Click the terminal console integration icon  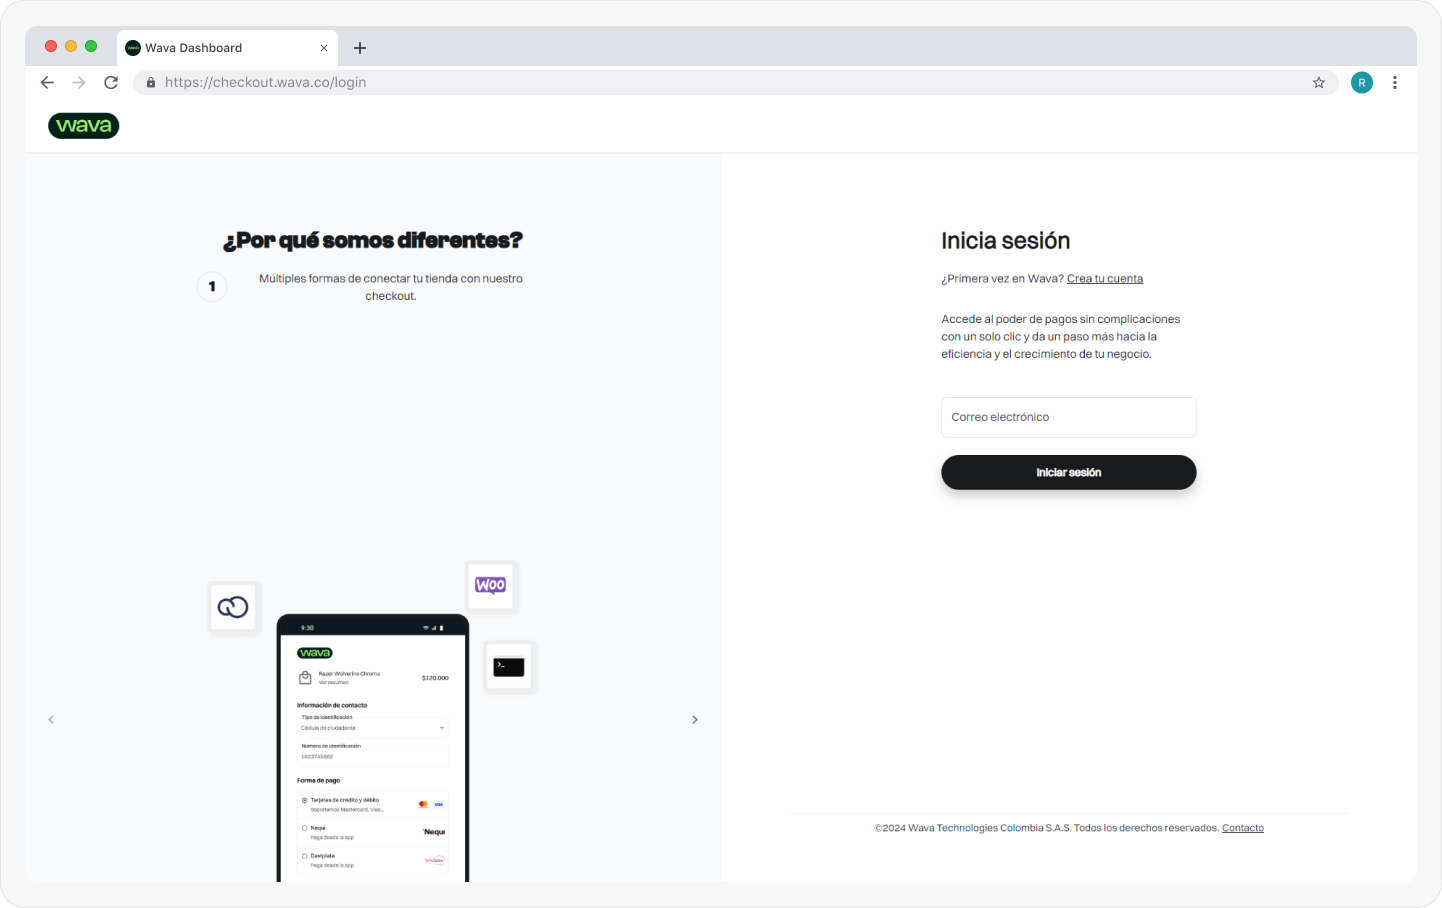coord(509,666)
